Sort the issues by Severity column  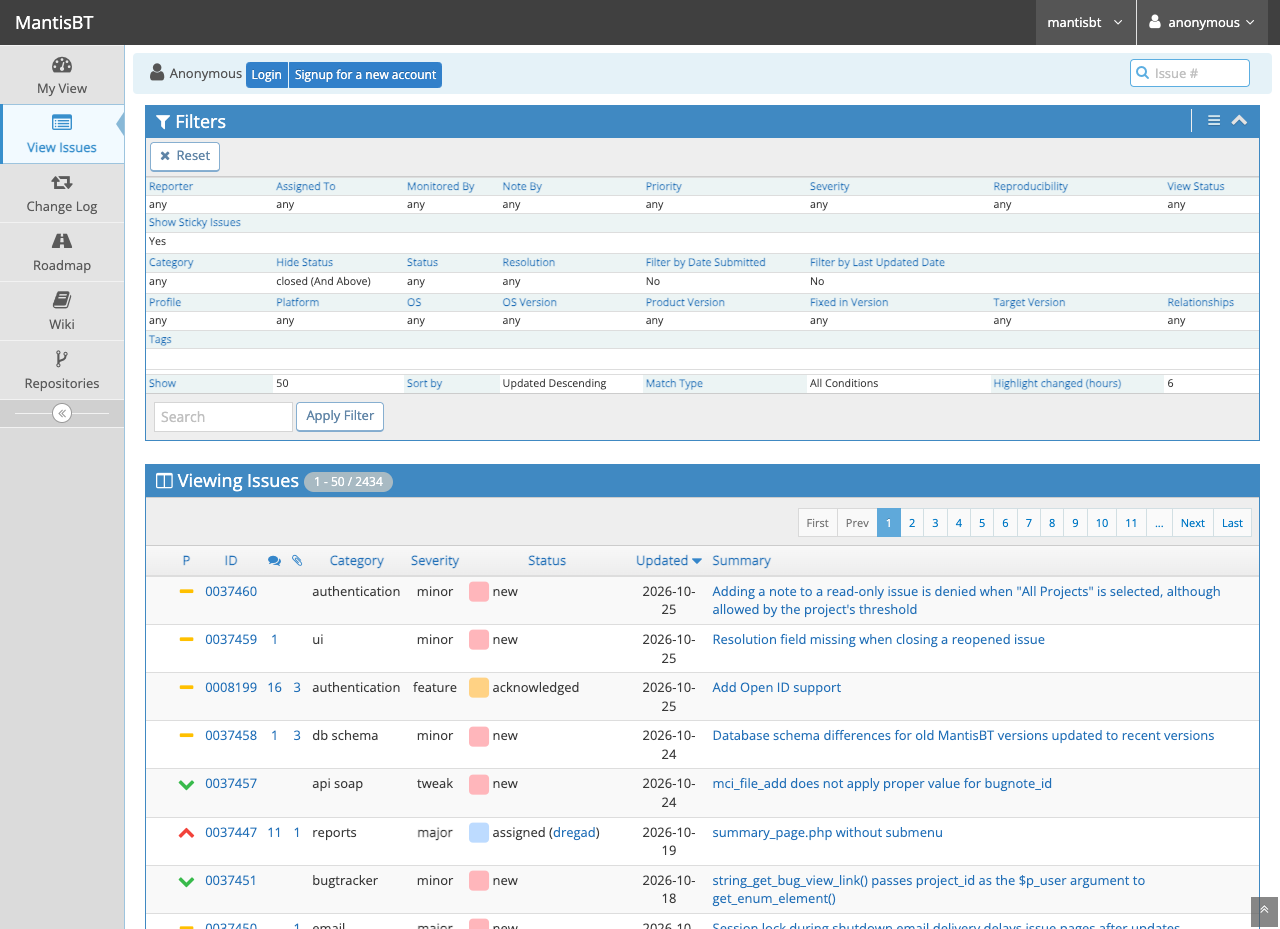coord(435,561)
